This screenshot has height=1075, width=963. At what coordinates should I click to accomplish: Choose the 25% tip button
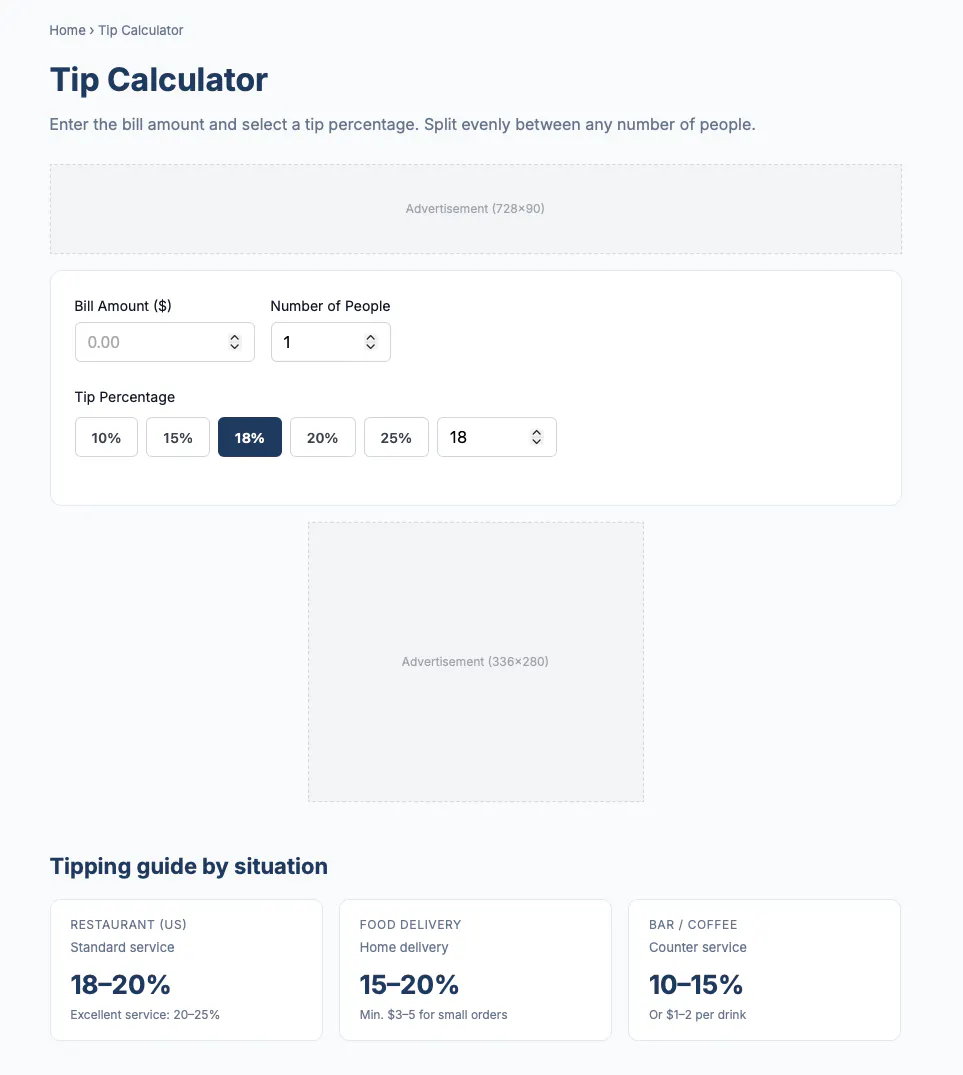coord(396,437)
